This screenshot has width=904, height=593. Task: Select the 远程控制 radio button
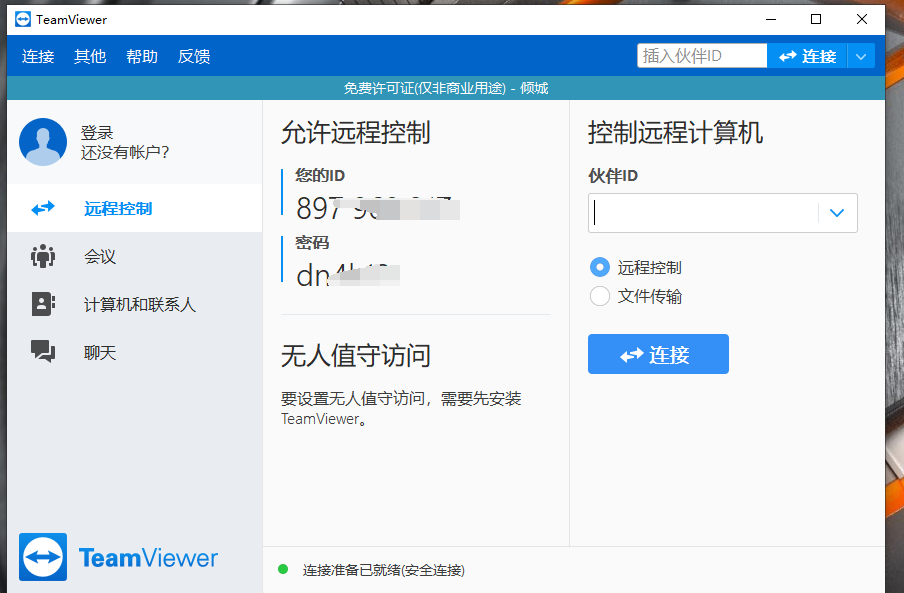[x=600, y=267]
